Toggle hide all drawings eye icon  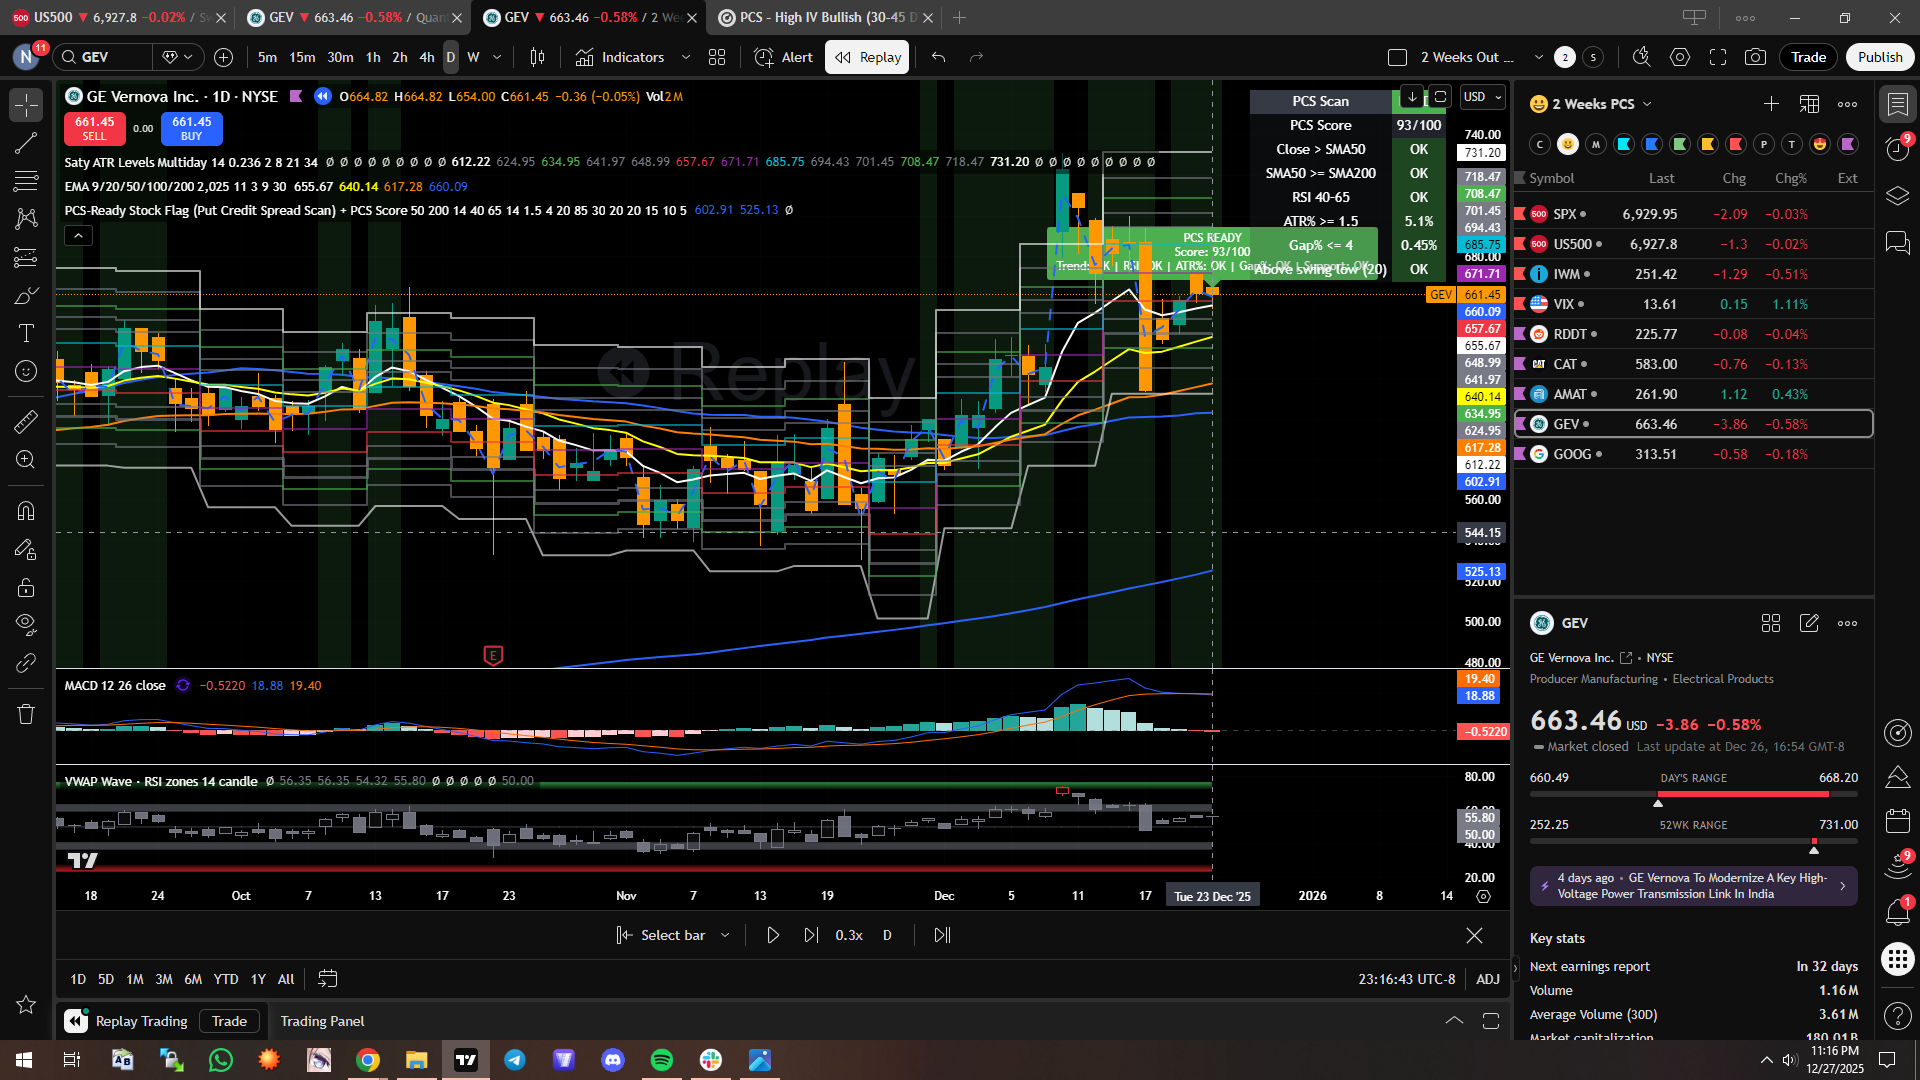[26, 625]
